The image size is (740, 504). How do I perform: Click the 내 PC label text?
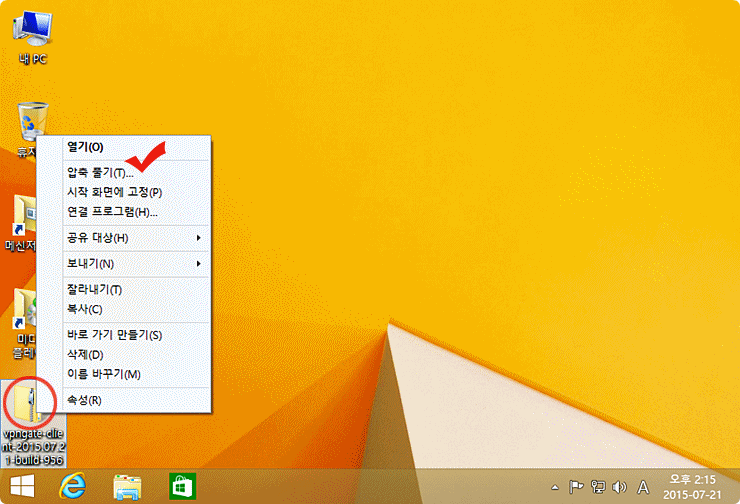click(33, 59)
